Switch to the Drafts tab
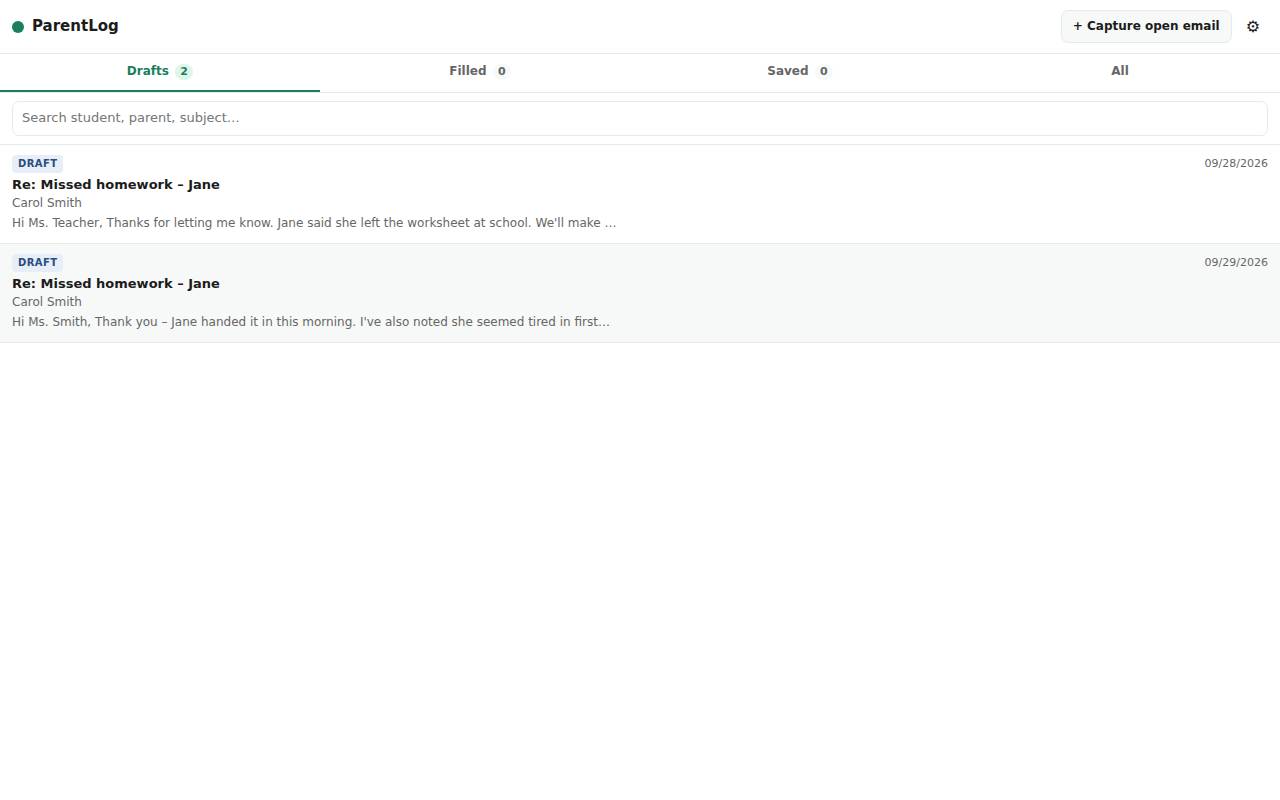The width and height of the screenshot is (1280, 800). click(160, 72)
